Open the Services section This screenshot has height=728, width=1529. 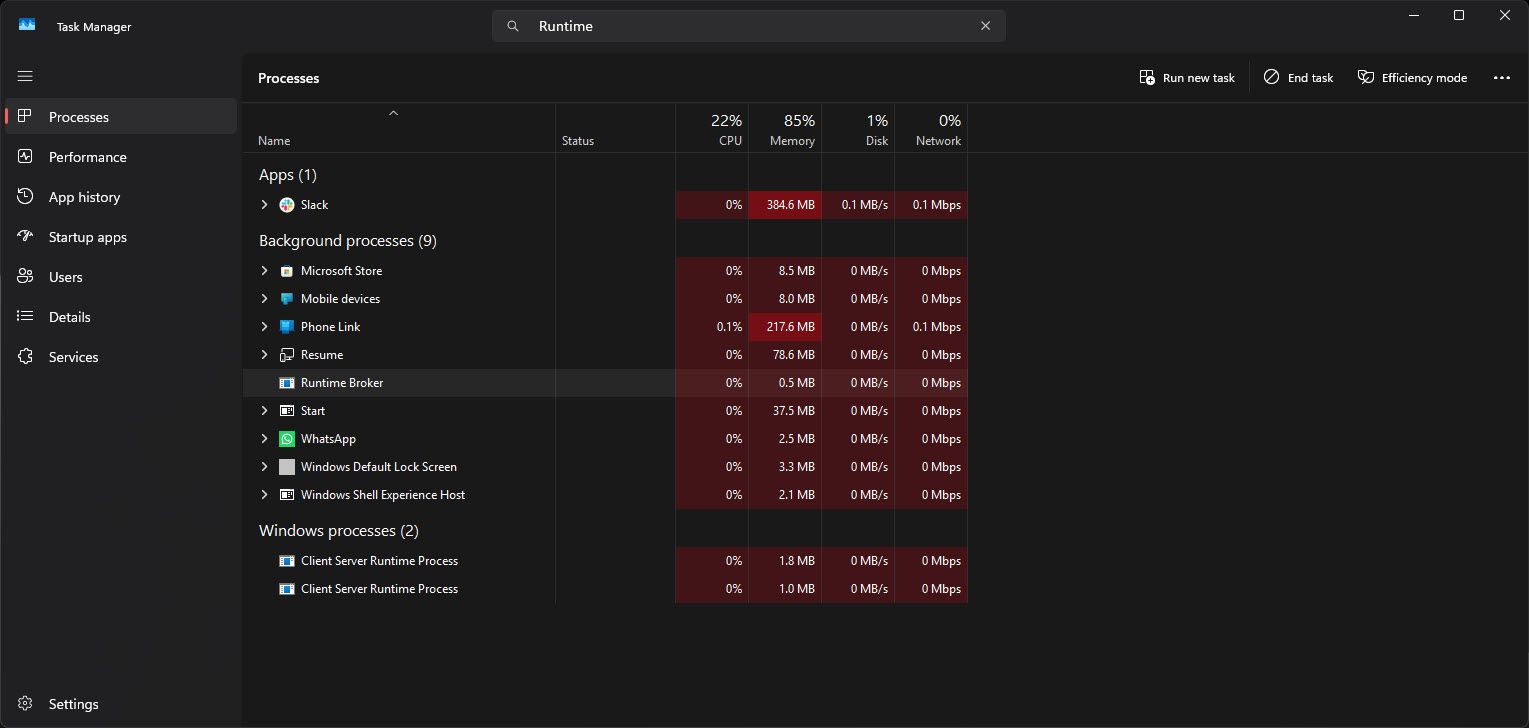tap(73, 357)
